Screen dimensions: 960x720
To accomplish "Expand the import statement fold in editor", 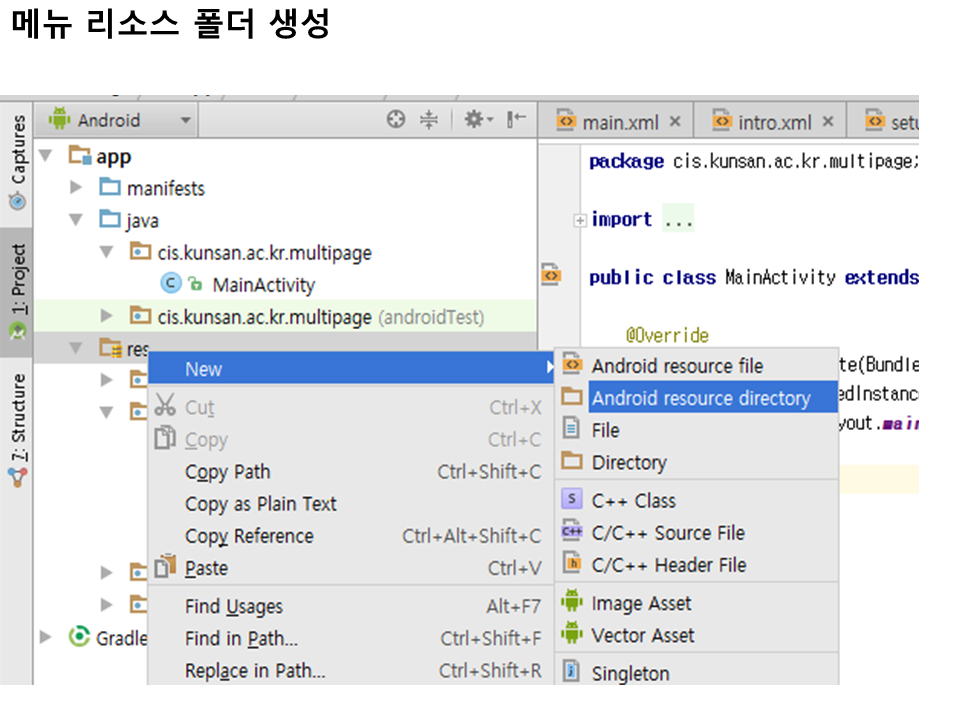I will tap(579, 220).
